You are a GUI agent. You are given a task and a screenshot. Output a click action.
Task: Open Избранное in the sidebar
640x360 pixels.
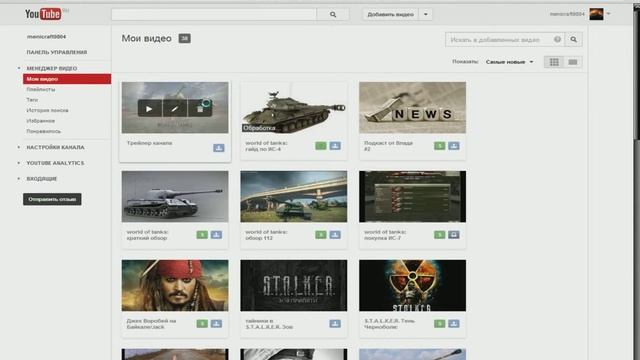click(40, 121)
